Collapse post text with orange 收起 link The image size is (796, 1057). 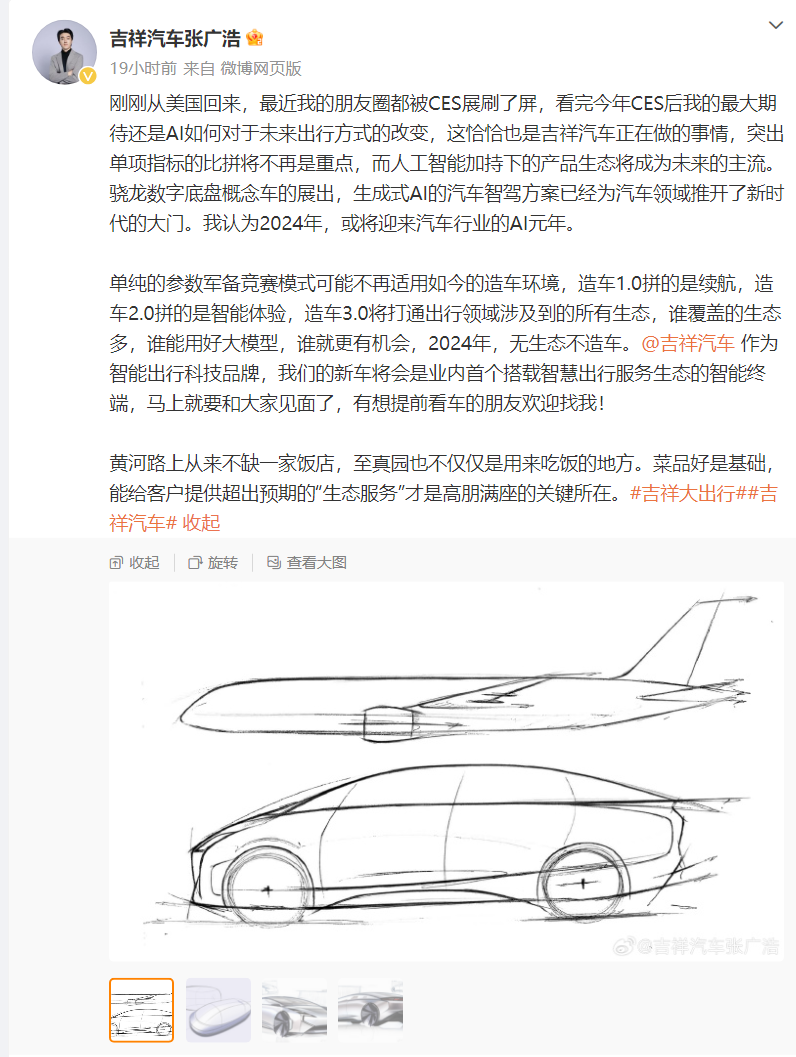click(x=202, y=523)
